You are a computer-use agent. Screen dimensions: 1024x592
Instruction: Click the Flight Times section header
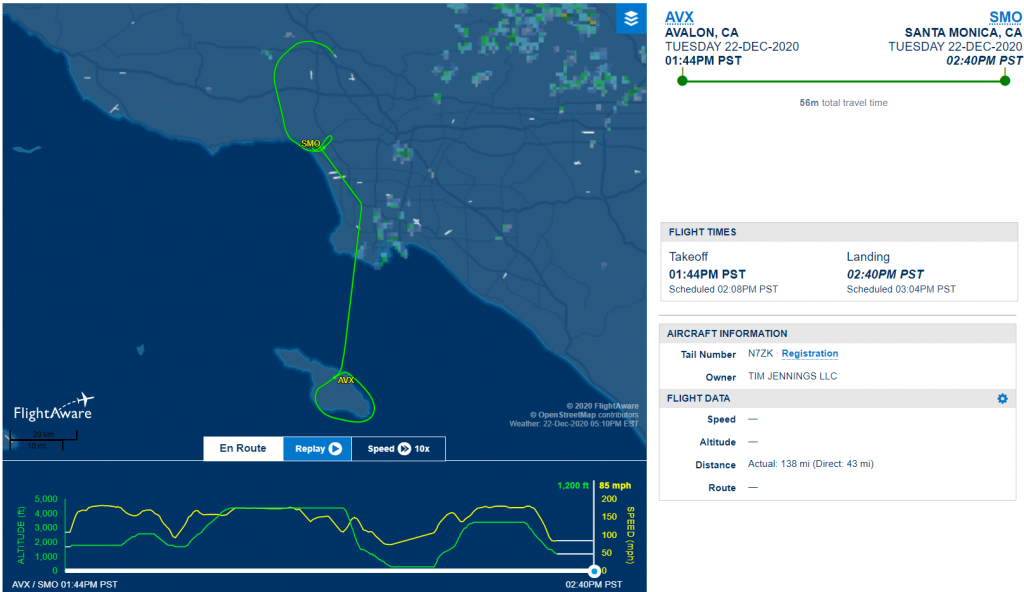click(x=702, y=232)
